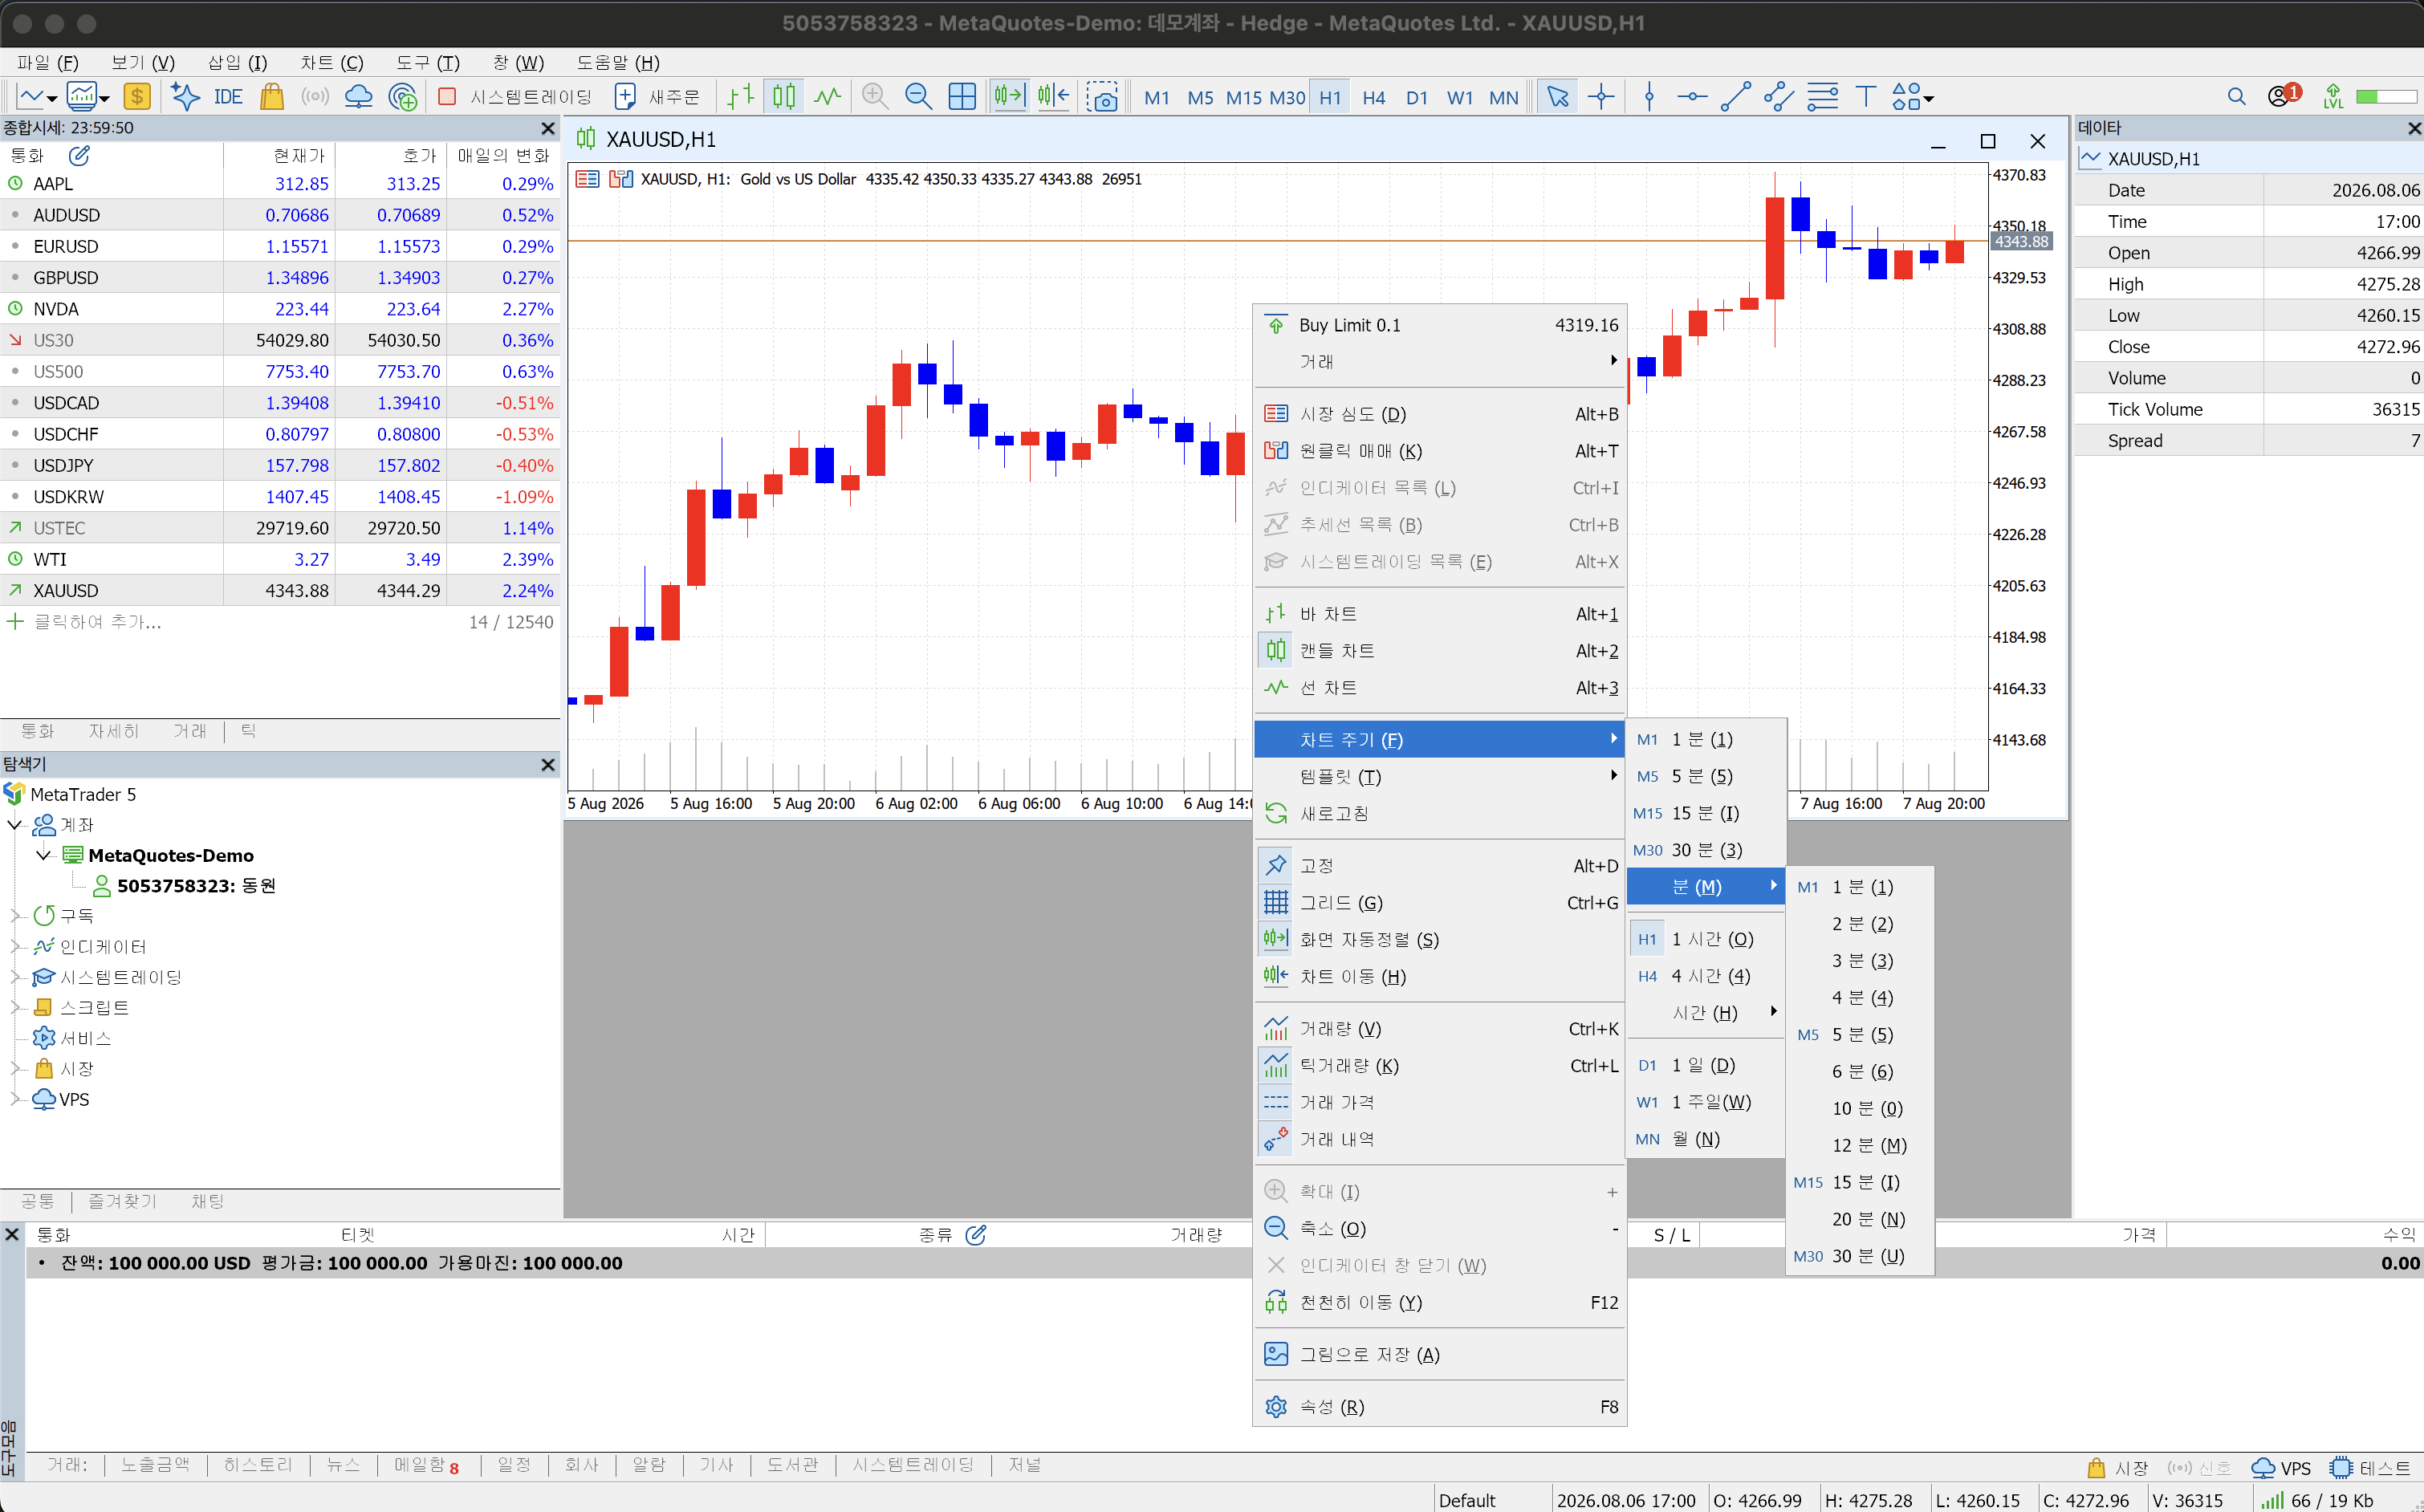Image resolution: width=2424 pixels, height=1512 pixels.
Task: Select the horizontal line drawing tool
Action: point(1692,97)
